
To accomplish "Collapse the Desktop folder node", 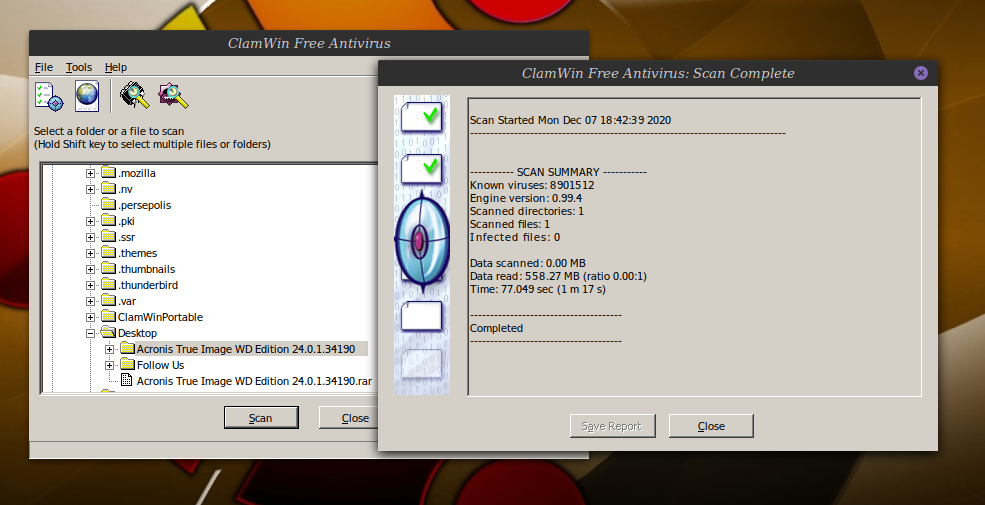I will (x=90, y=334).
